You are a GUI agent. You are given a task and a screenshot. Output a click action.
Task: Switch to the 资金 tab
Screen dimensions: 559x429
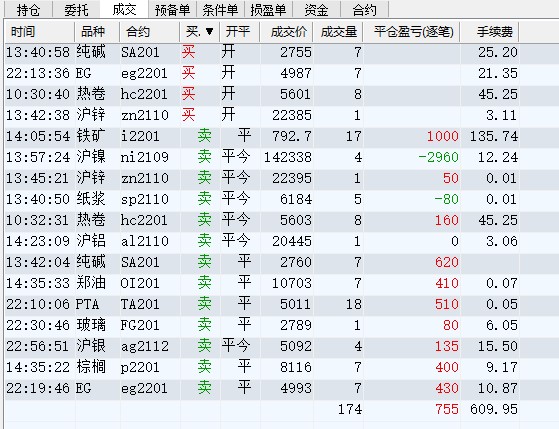(x=317, y=9)
